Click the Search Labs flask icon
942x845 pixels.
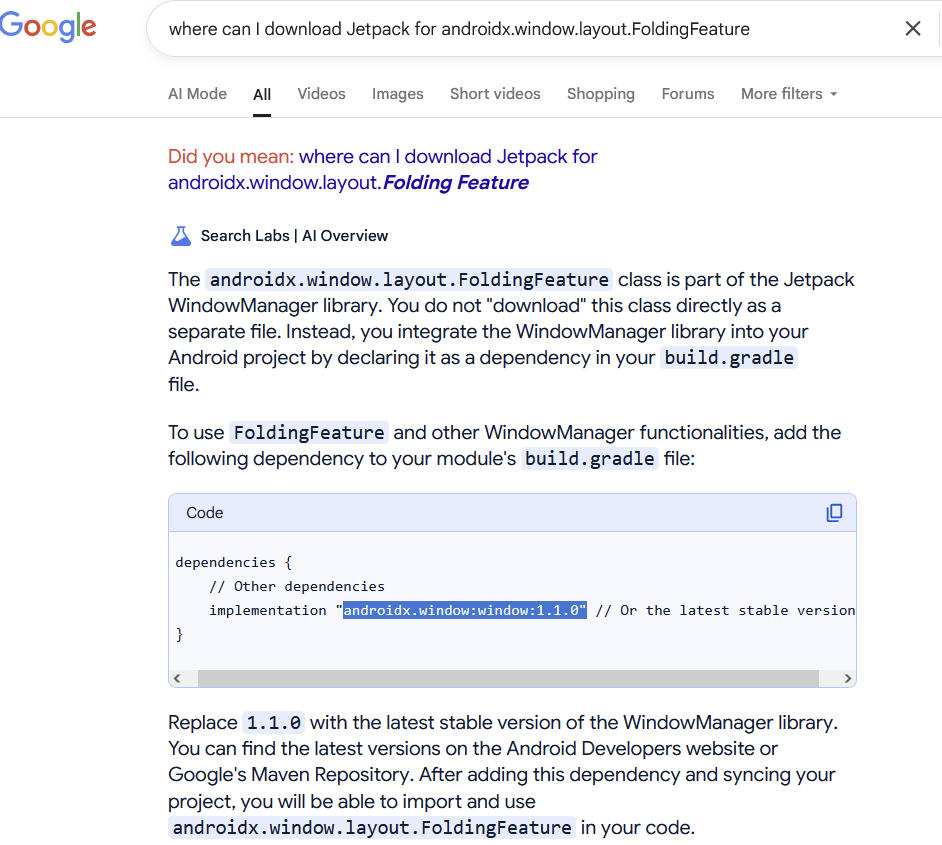(180, 236)
